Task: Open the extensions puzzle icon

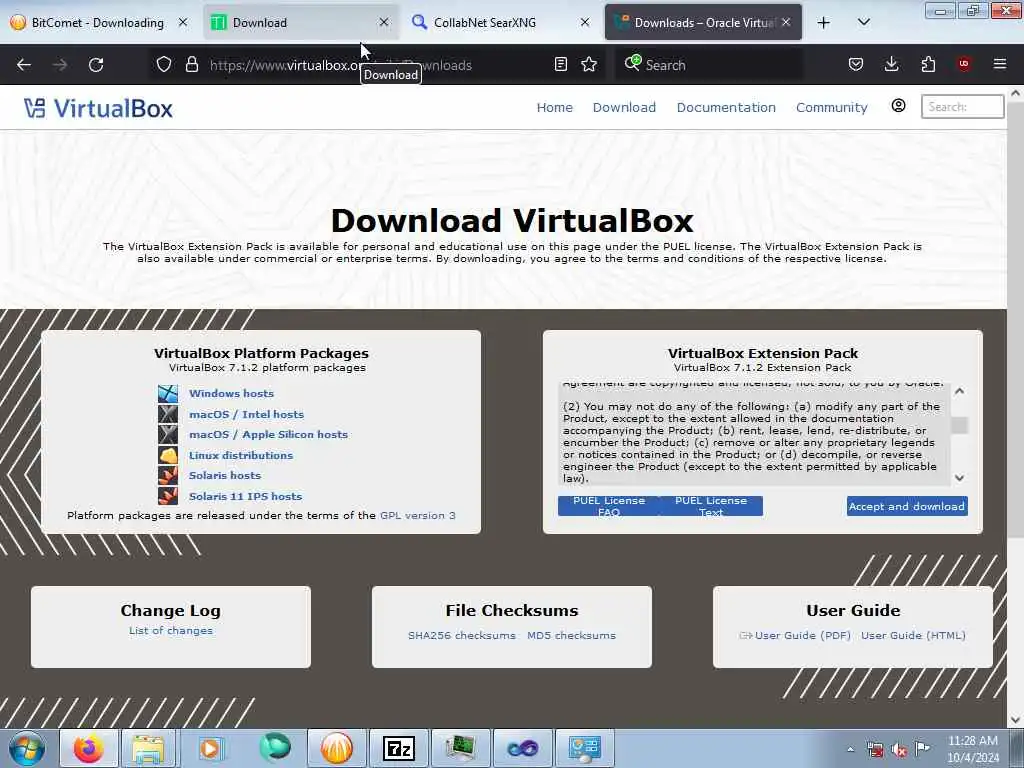Action: [928, 65]
